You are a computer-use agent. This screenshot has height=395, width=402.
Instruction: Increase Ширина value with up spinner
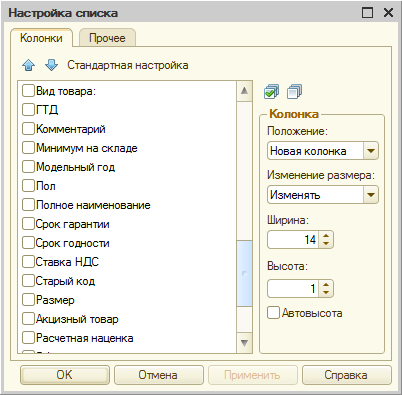[326, 236]
